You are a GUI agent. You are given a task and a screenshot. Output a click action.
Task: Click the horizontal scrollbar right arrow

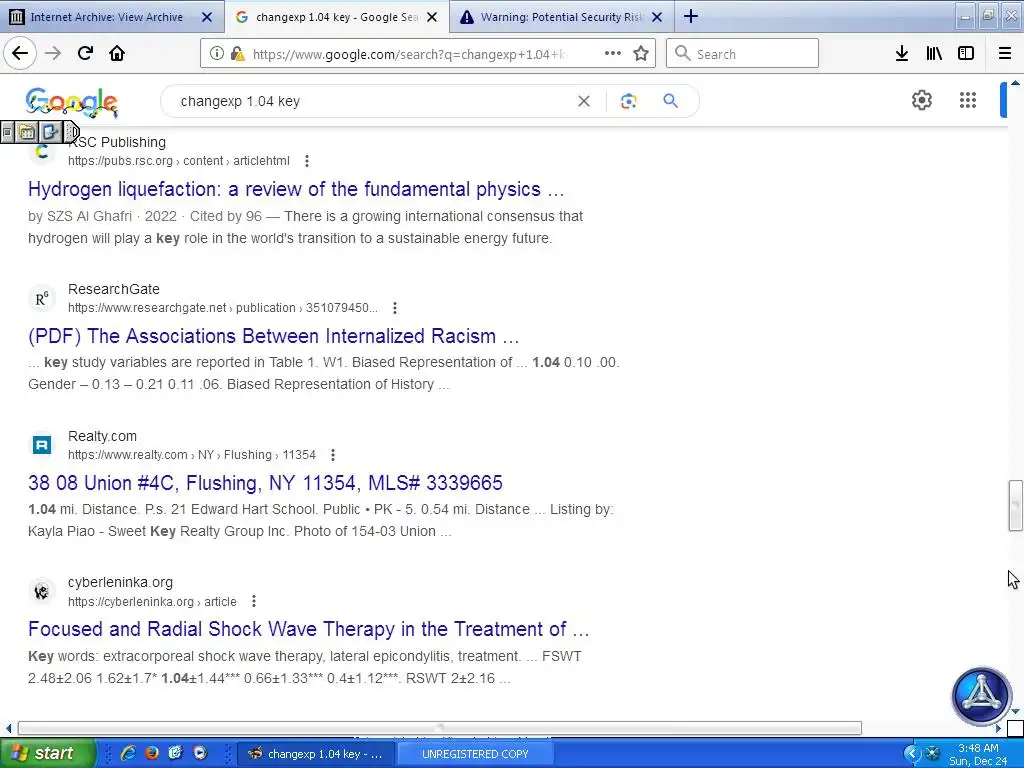999,728
